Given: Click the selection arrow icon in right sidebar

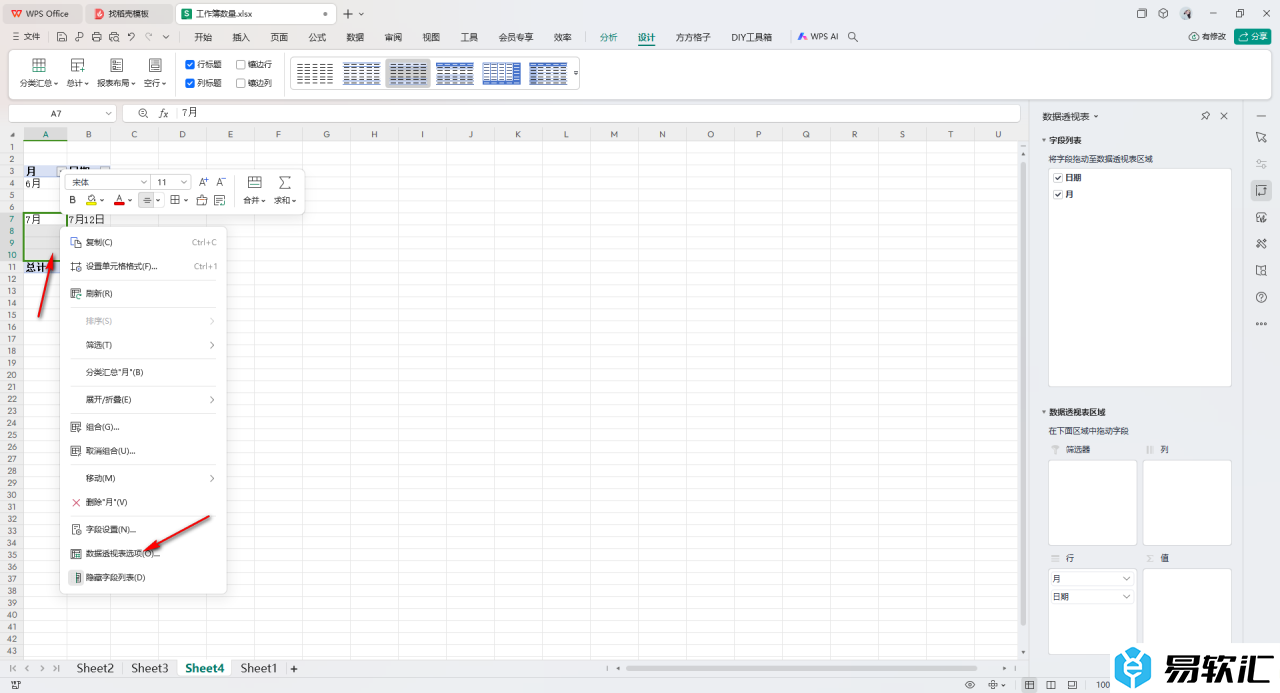Looking at the screenshot, I should tap(1261, 137).
